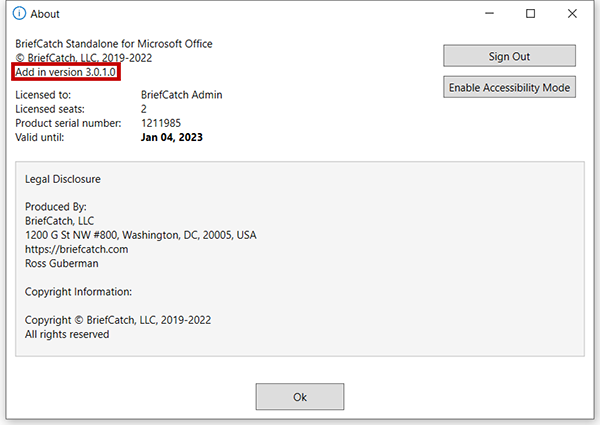Click the Washington, DC street address line
The width and height of the screenshot is (600, 425).
(x=140, y=235)
